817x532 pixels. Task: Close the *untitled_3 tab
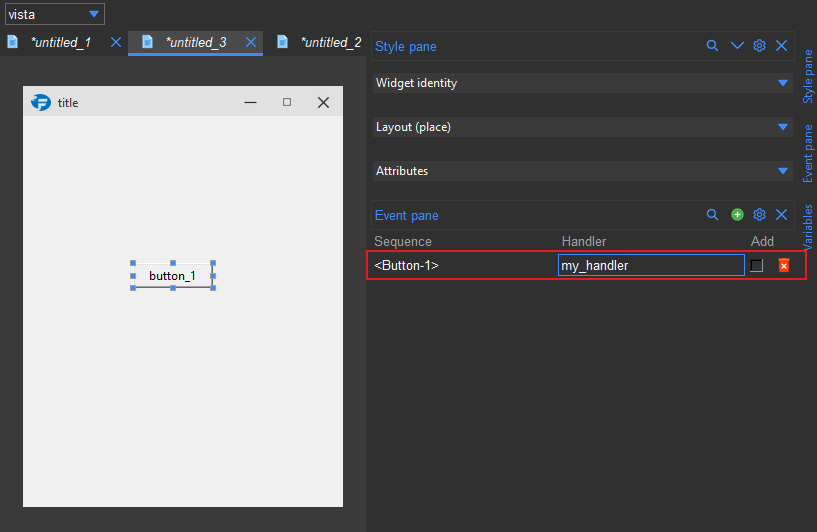pyautogui.click(x=251, y=42)
